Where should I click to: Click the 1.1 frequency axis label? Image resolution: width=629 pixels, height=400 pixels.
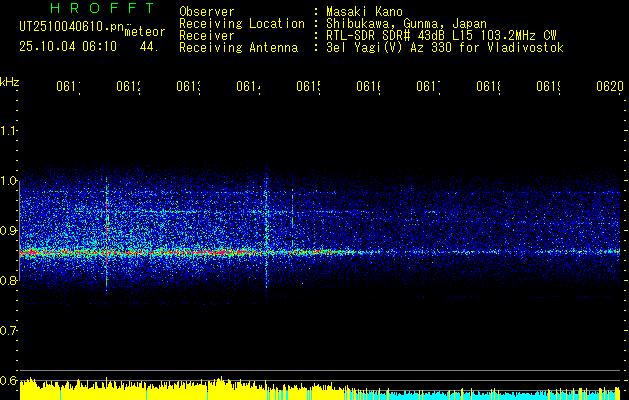pyautogui.click(x=8, y=130)
